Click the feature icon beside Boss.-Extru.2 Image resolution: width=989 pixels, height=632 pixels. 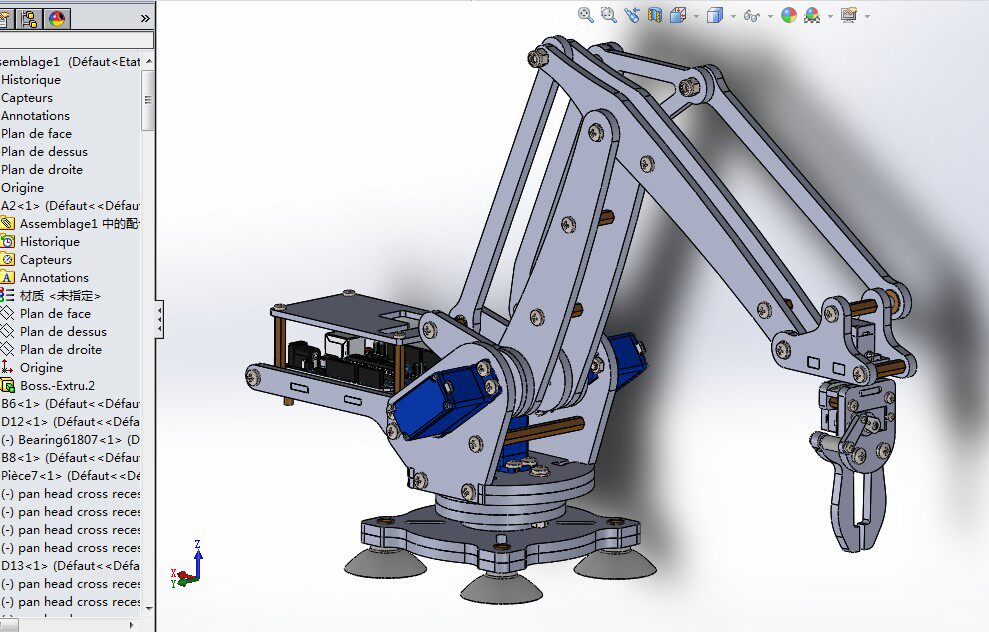(x=8, y=385)
